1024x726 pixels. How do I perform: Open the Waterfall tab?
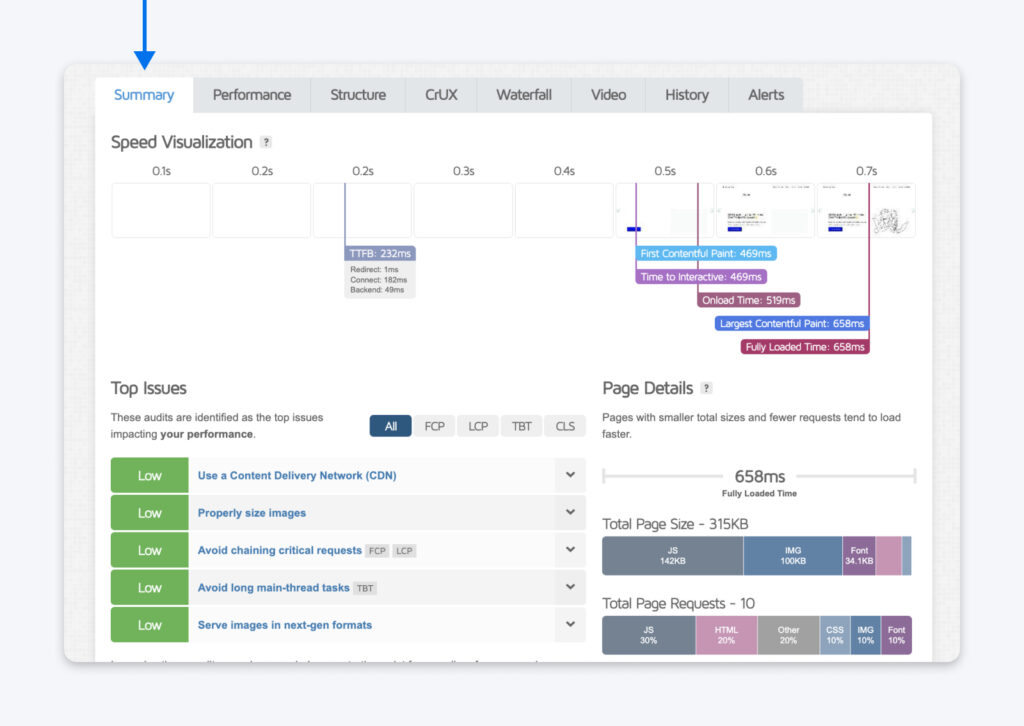tap(523, 95)
